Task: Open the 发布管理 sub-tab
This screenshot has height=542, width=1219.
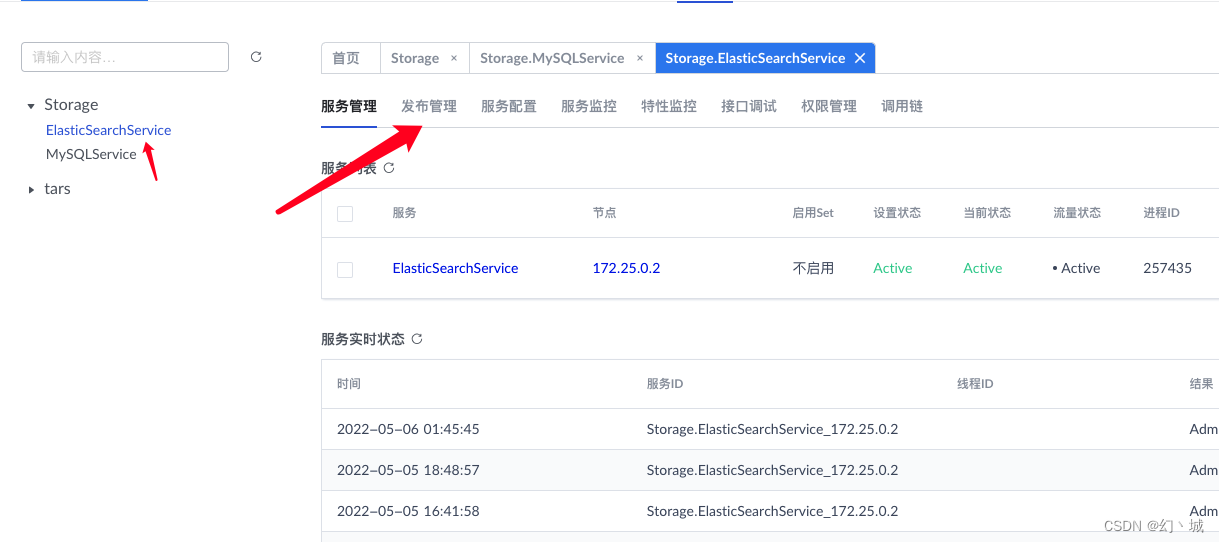Action: click(429, 106)
